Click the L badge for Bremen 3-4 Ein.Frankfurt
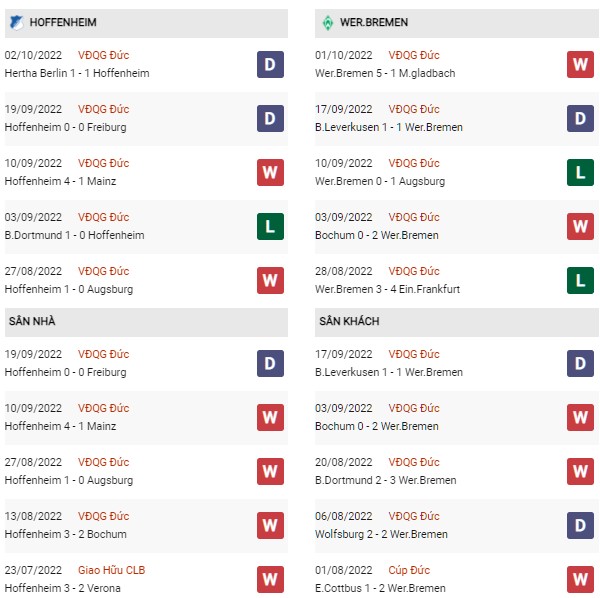The height and width of the screenshot is (598, 600). coord(580,280)
